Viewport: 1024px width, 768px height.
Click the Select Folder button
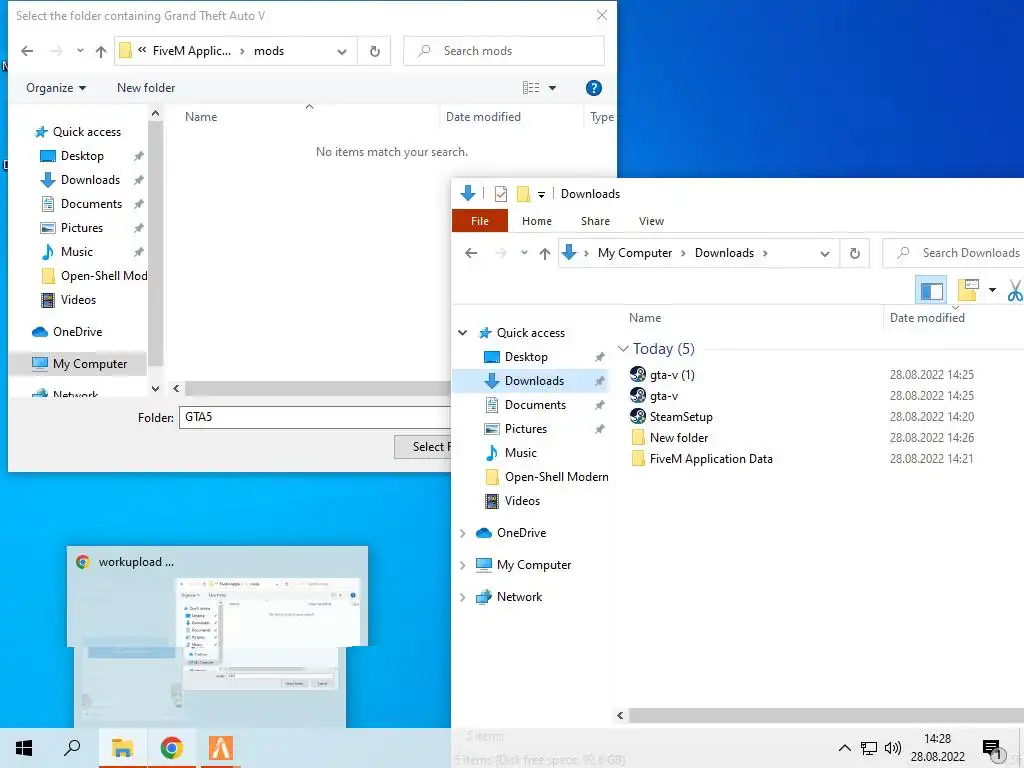click(423, 447)
